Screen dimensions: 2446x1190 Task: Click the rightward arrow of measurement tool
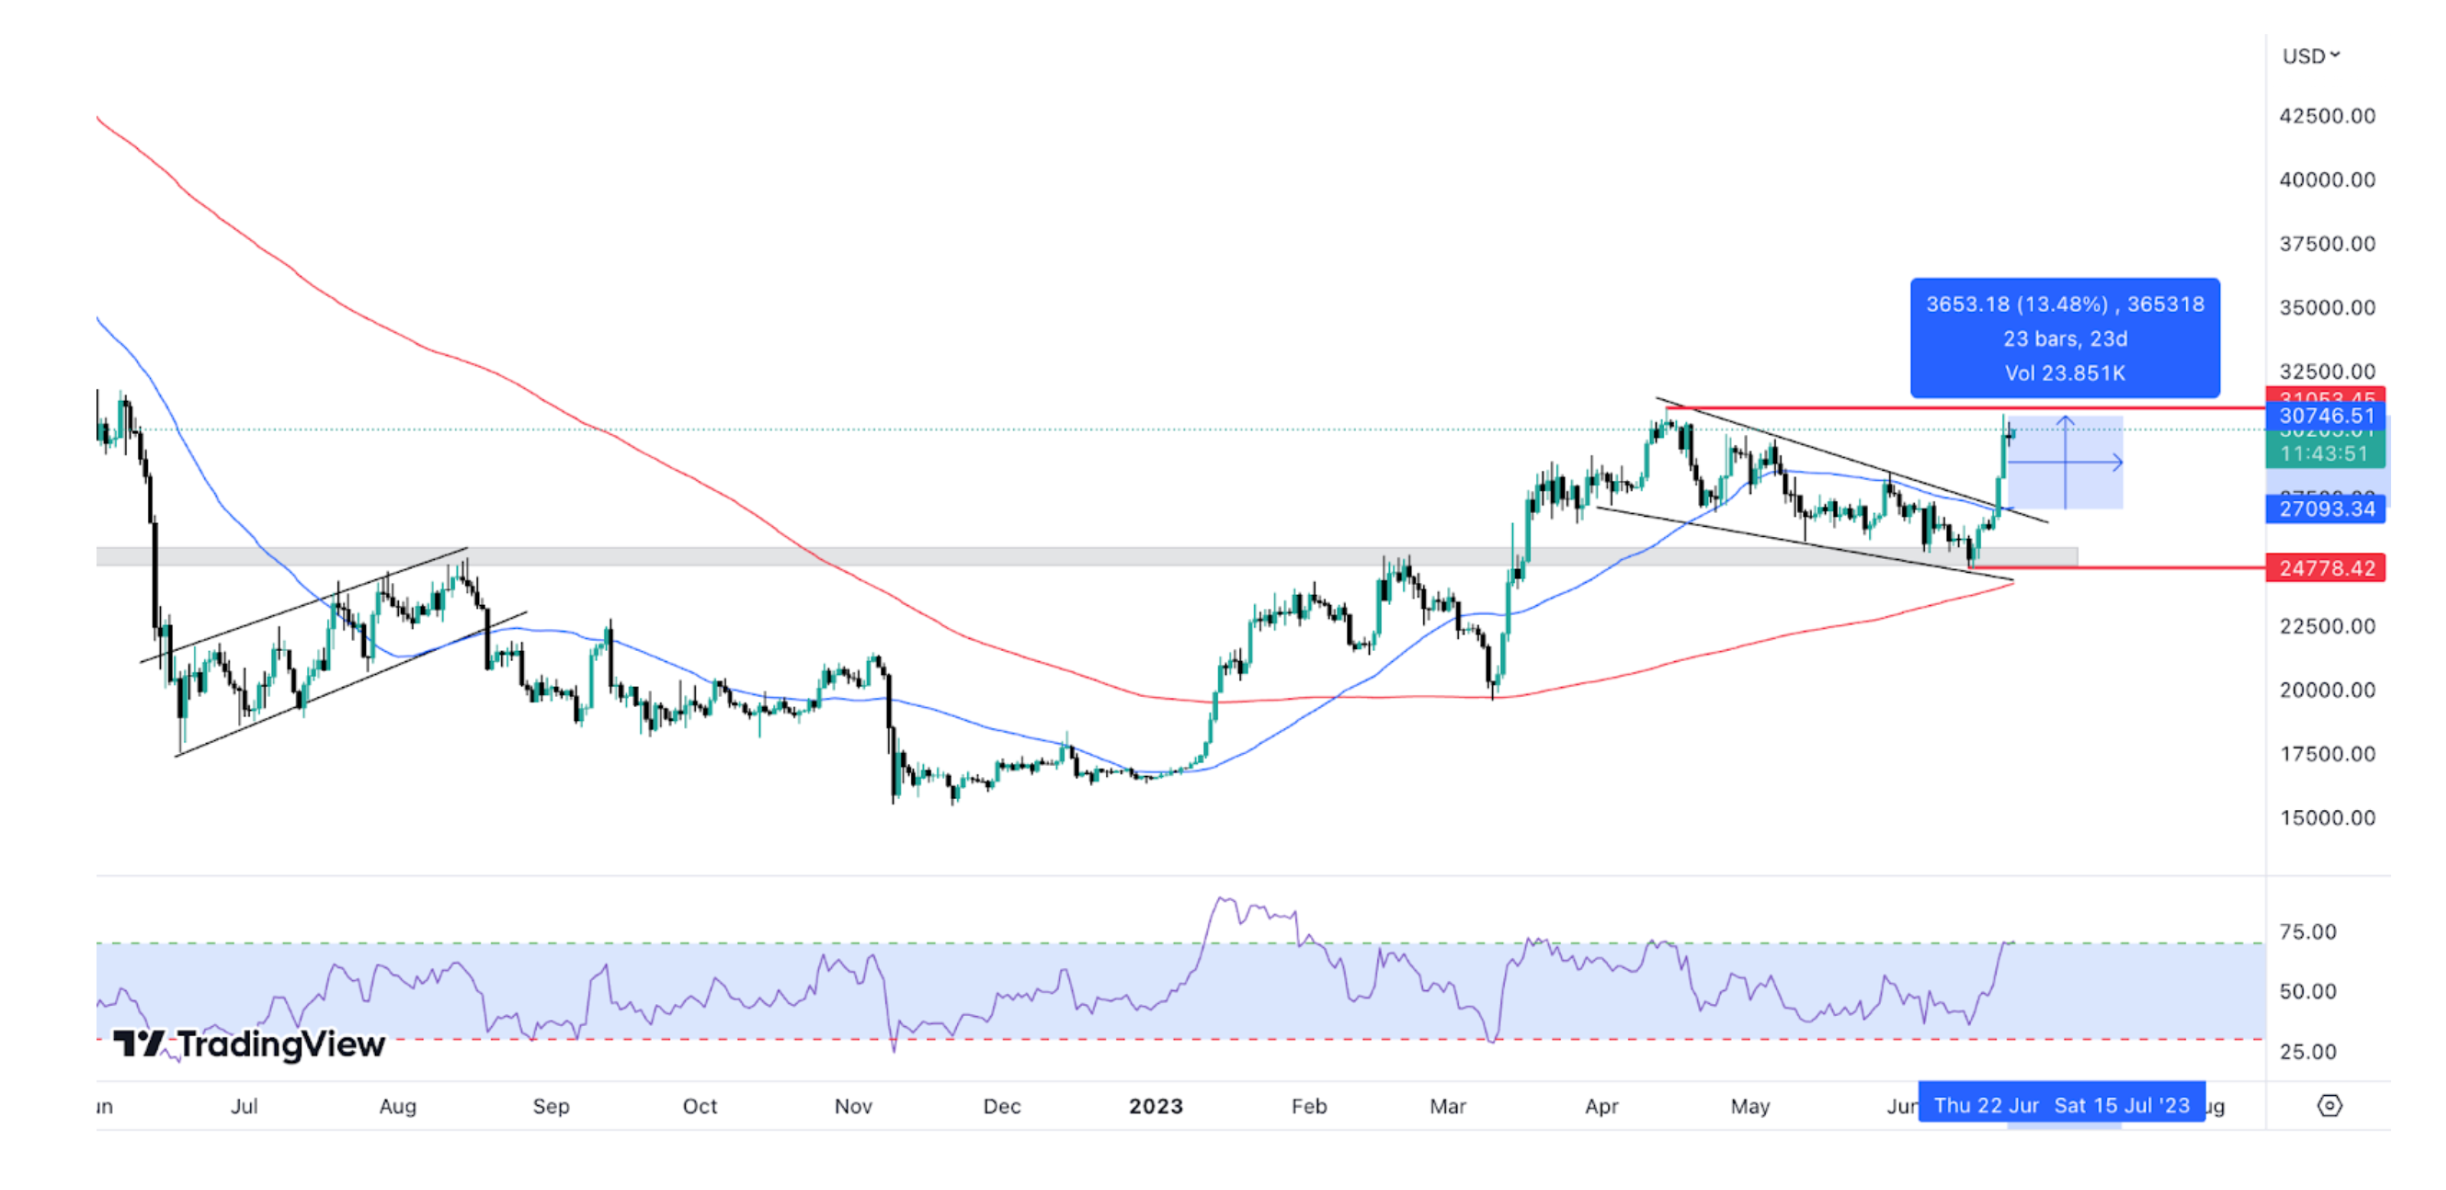click(x=2116, y=462)
